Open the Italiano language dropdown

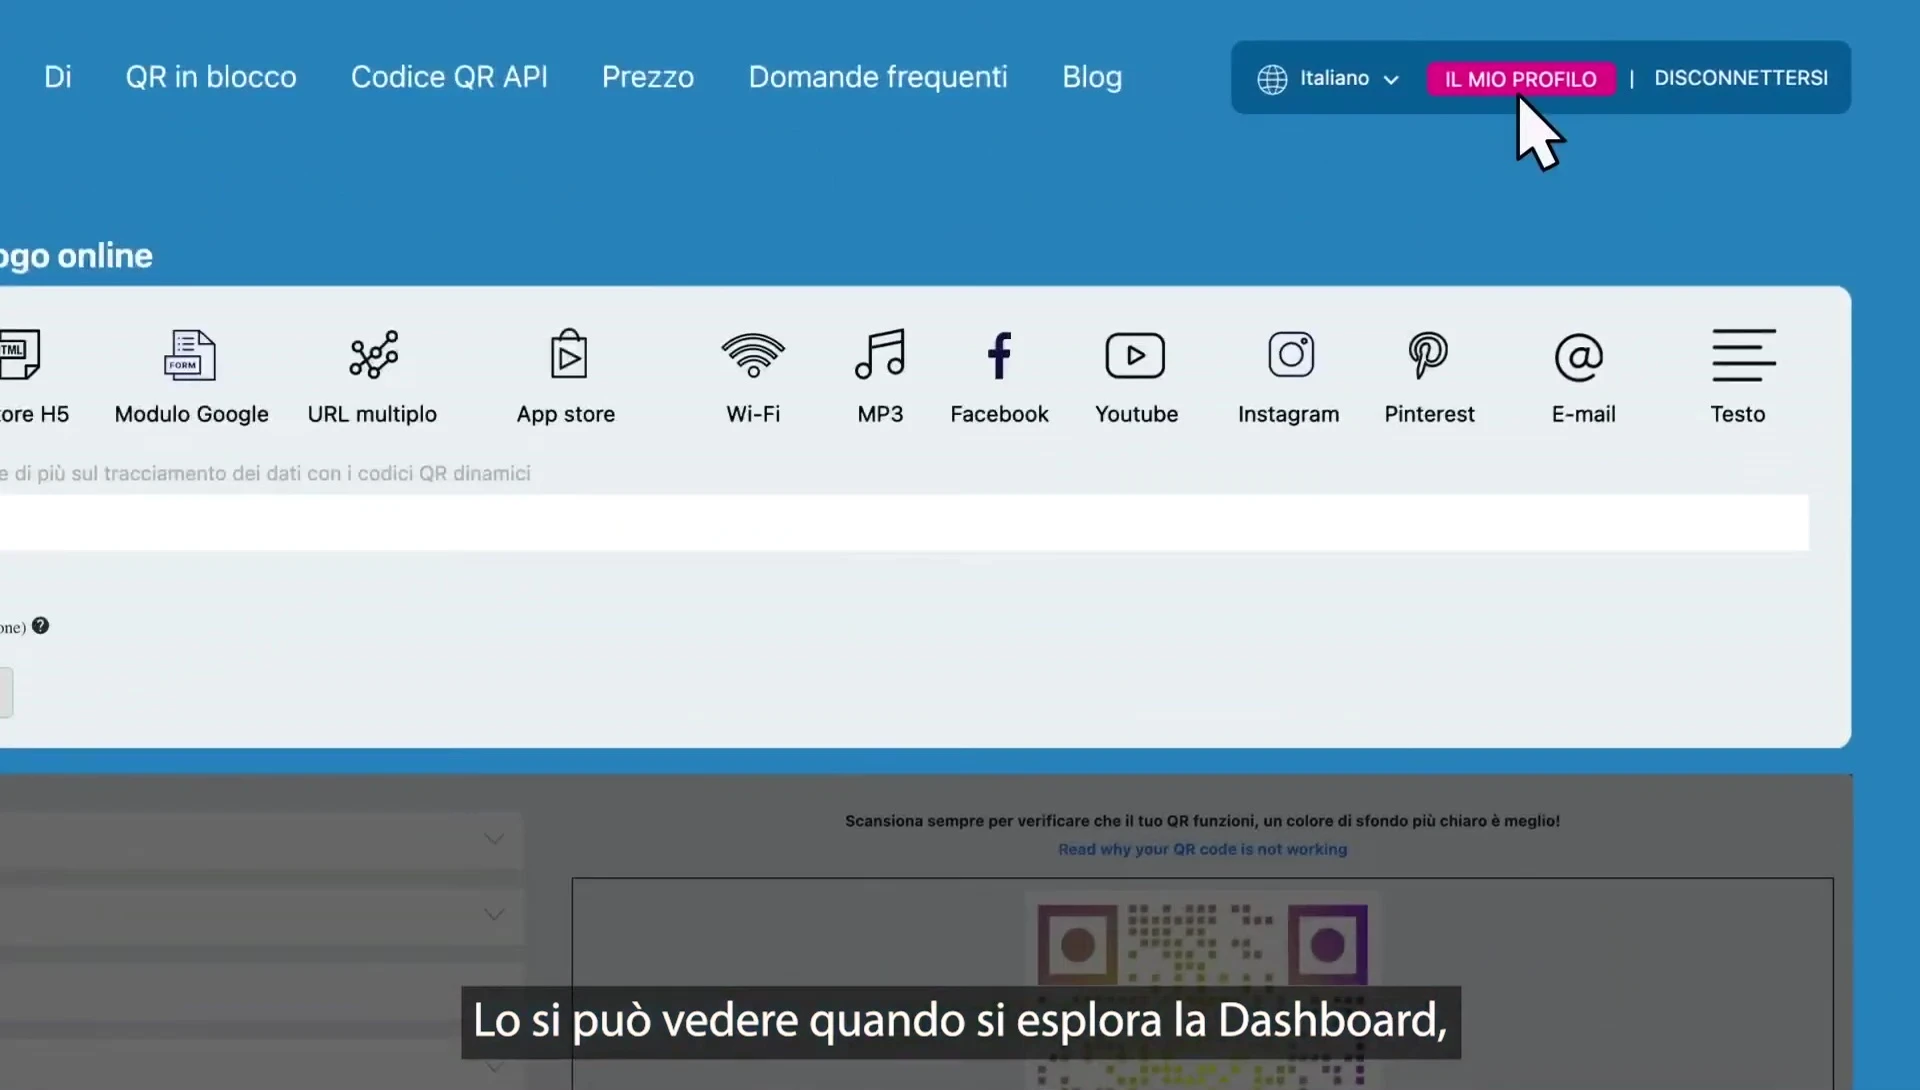pos(1330,78)
